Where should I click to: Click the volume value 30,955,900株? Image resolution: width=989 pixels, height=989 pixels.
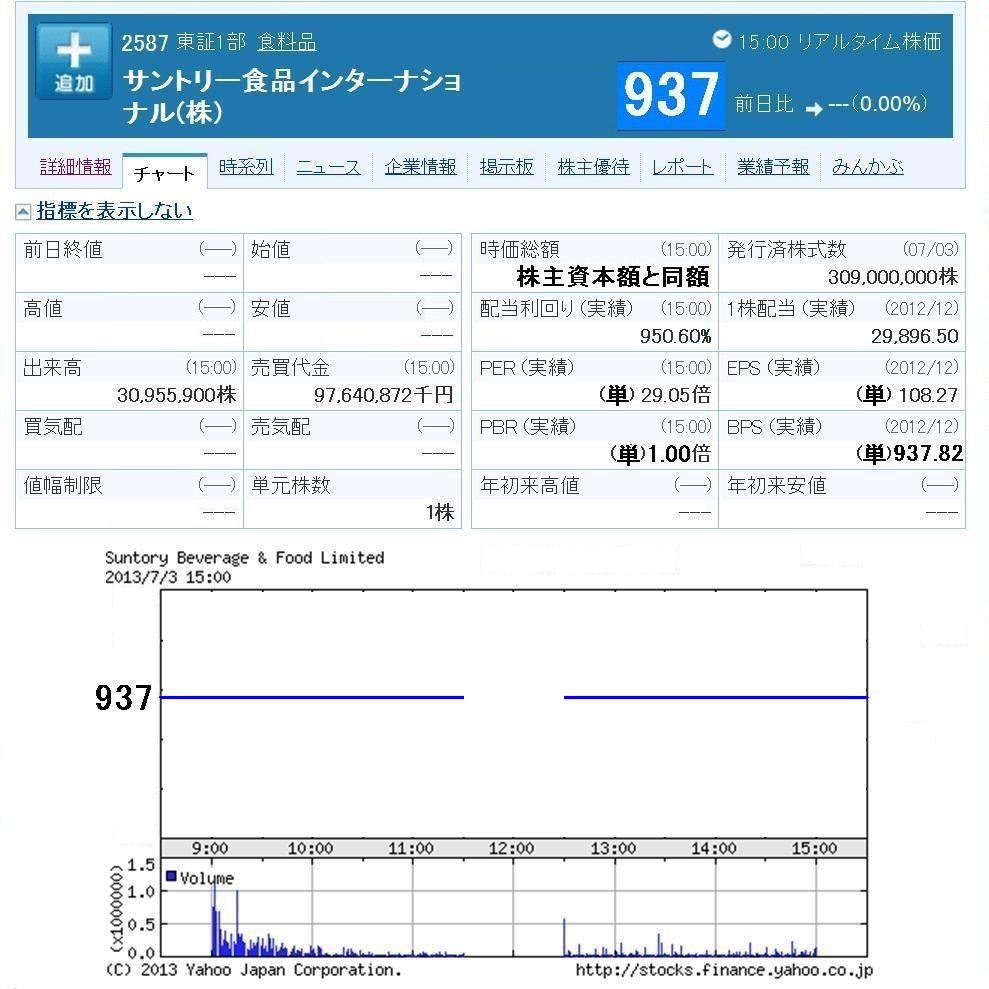click(x=177, y=395)
